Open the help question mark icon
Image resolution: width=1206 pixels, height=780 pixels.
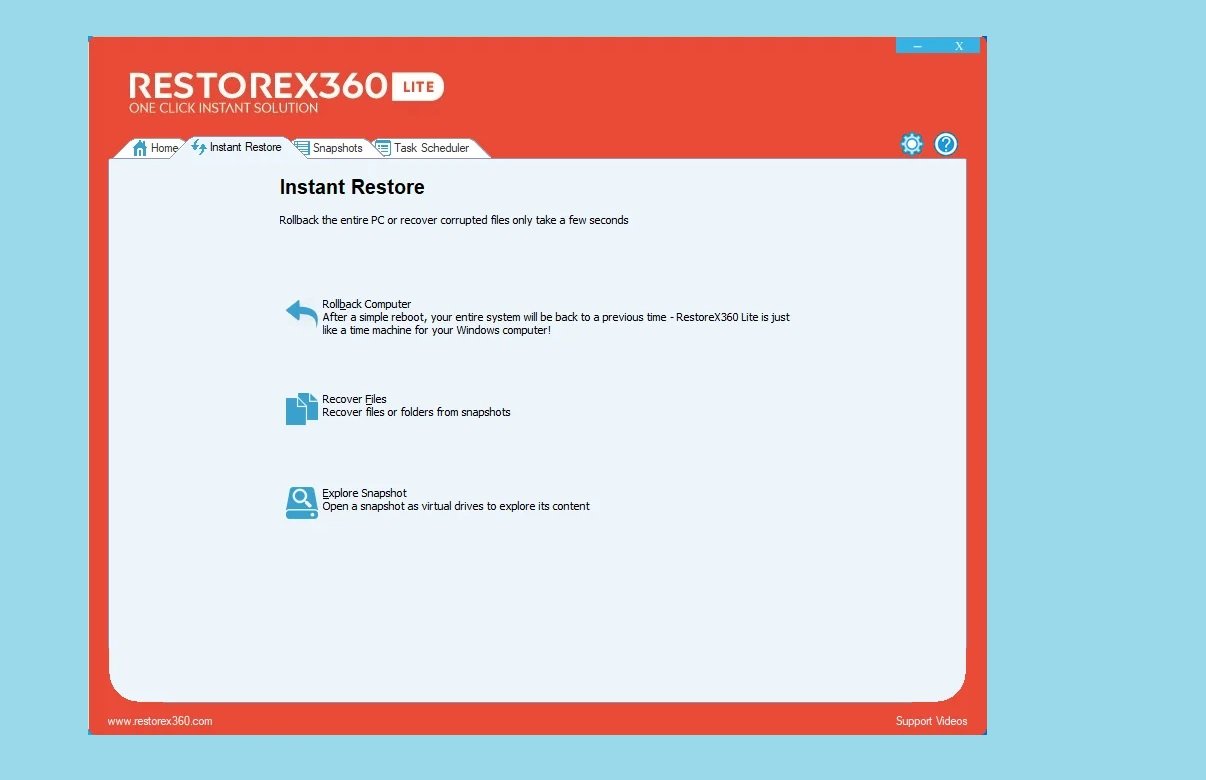[946, 144]
